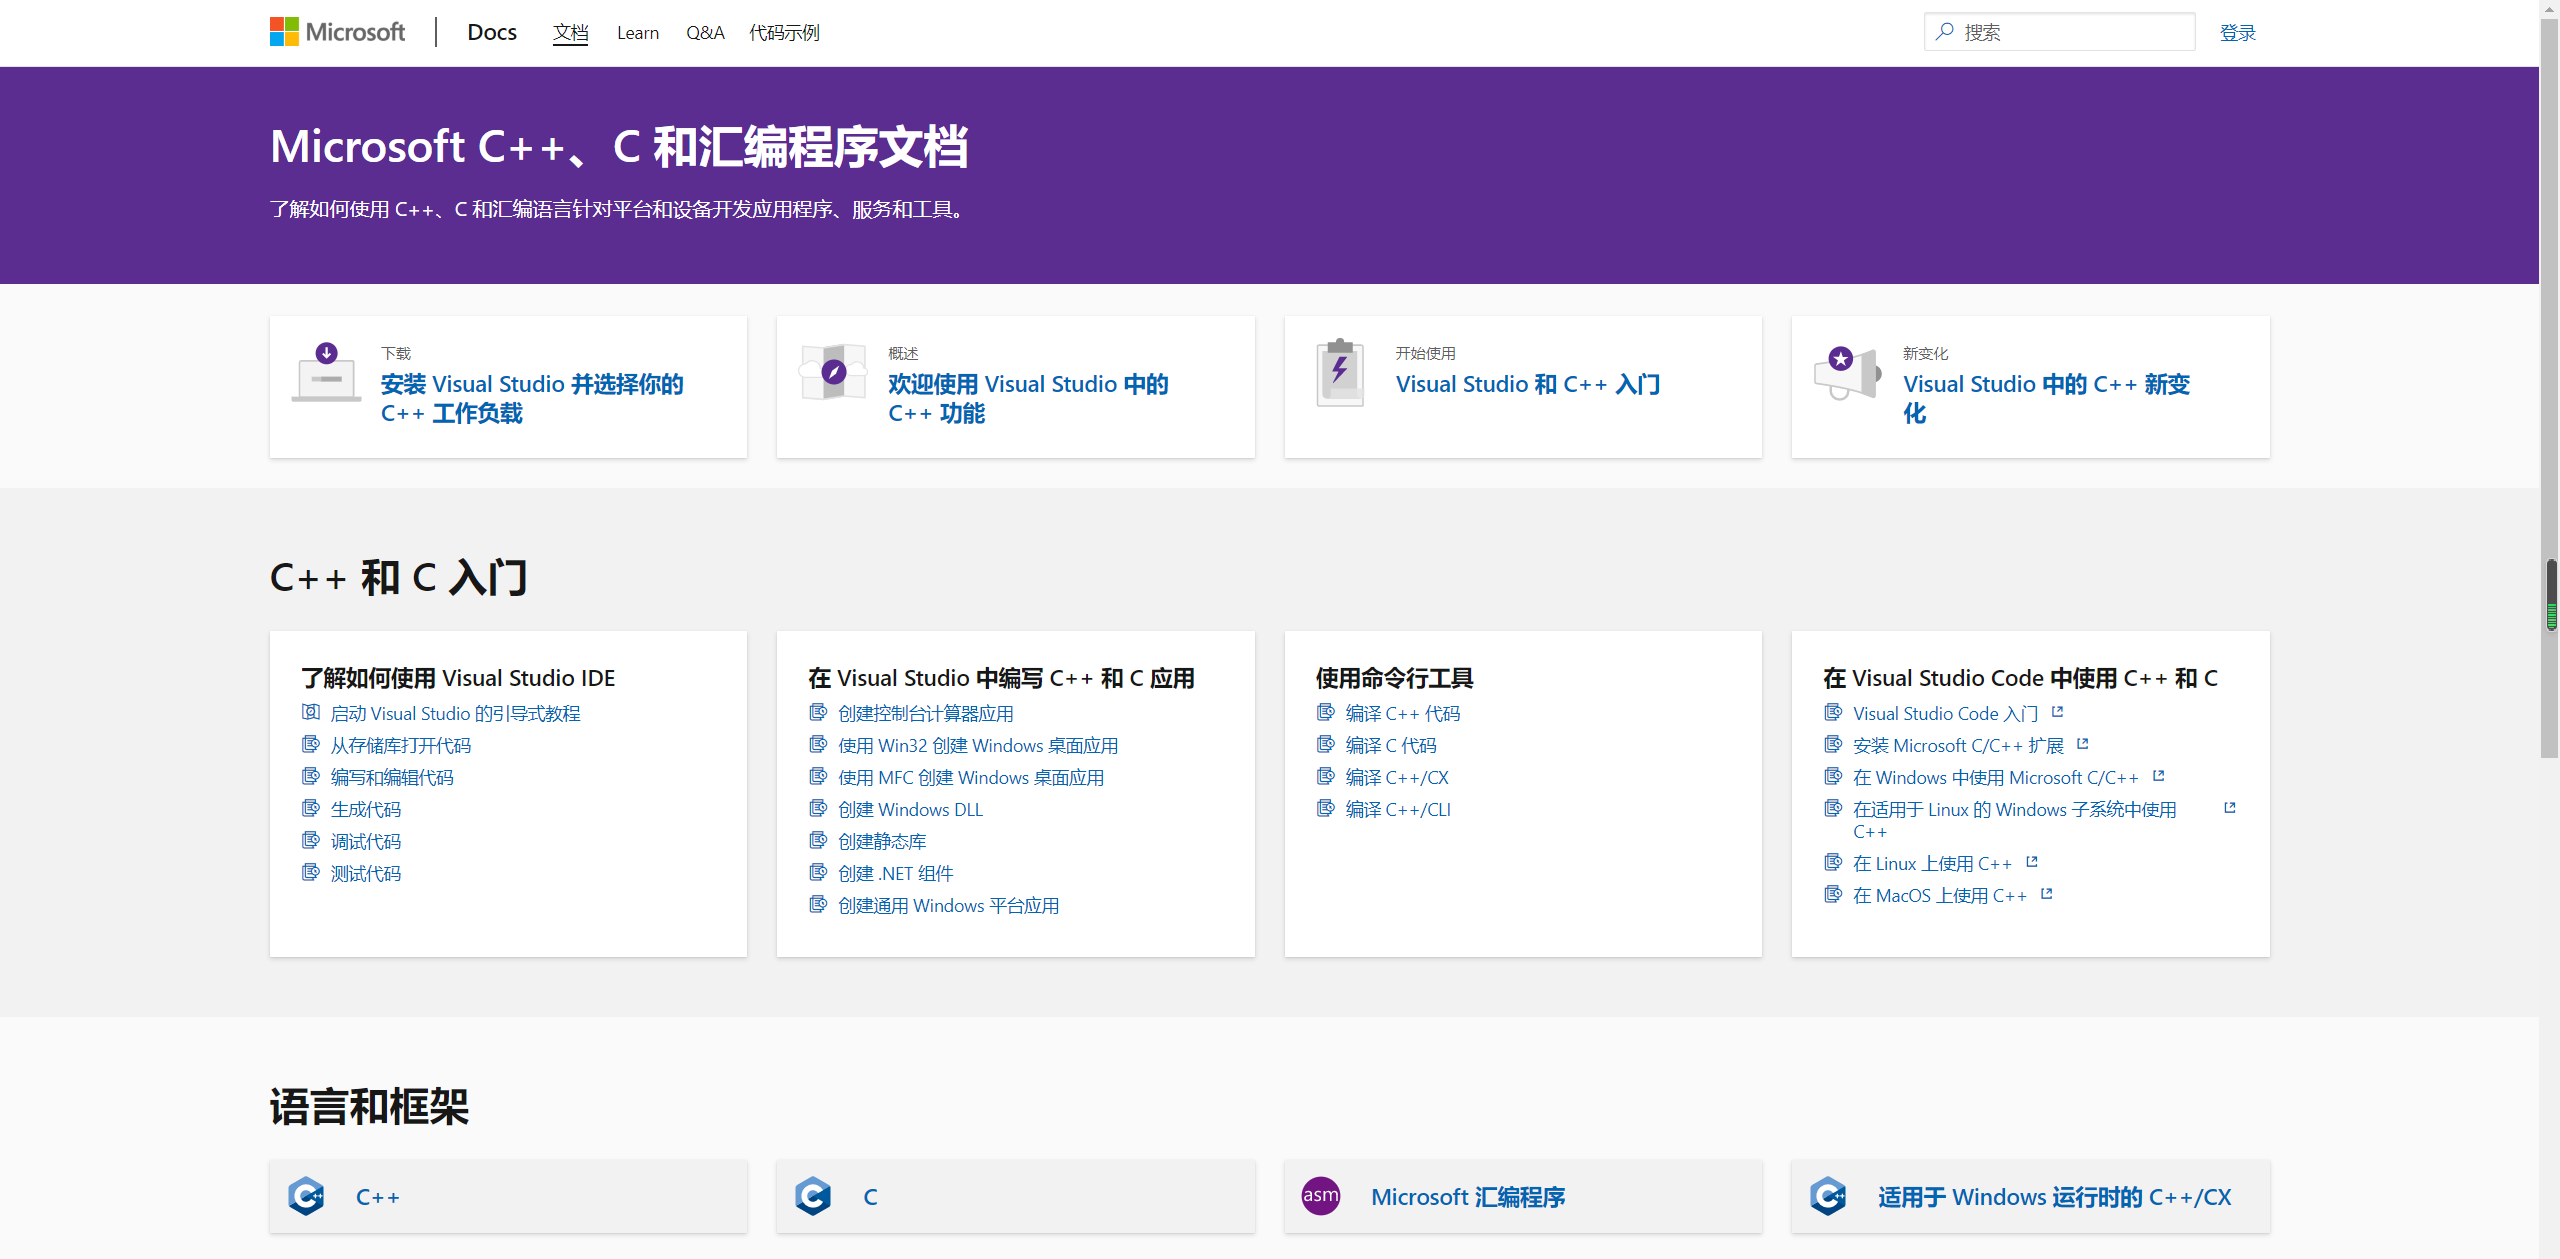Open 创建 .NET 组件 link

click(896, 873)
